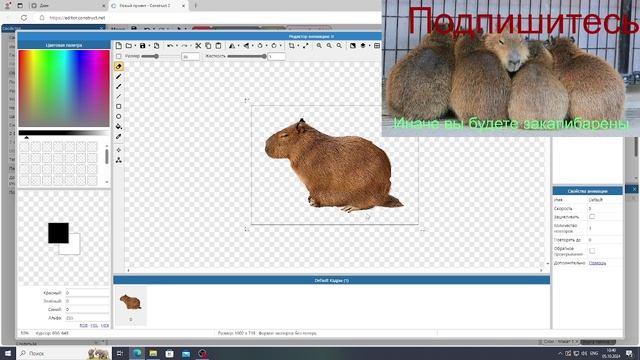Switch color mode to HSL

(94, 326)
